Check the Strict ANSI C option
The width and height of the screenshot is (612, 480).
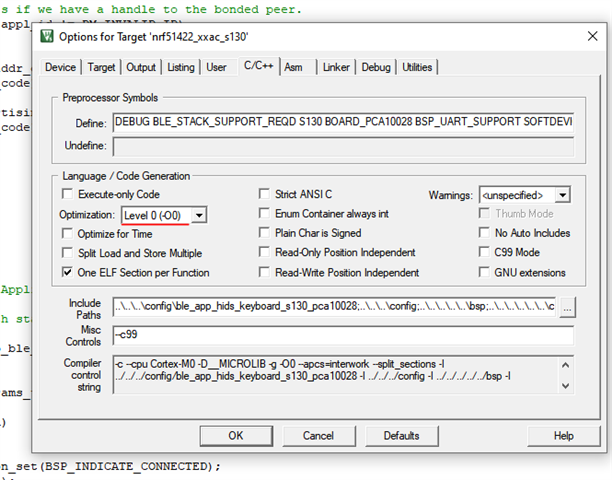pyautogui.click(x=265, y=194)
